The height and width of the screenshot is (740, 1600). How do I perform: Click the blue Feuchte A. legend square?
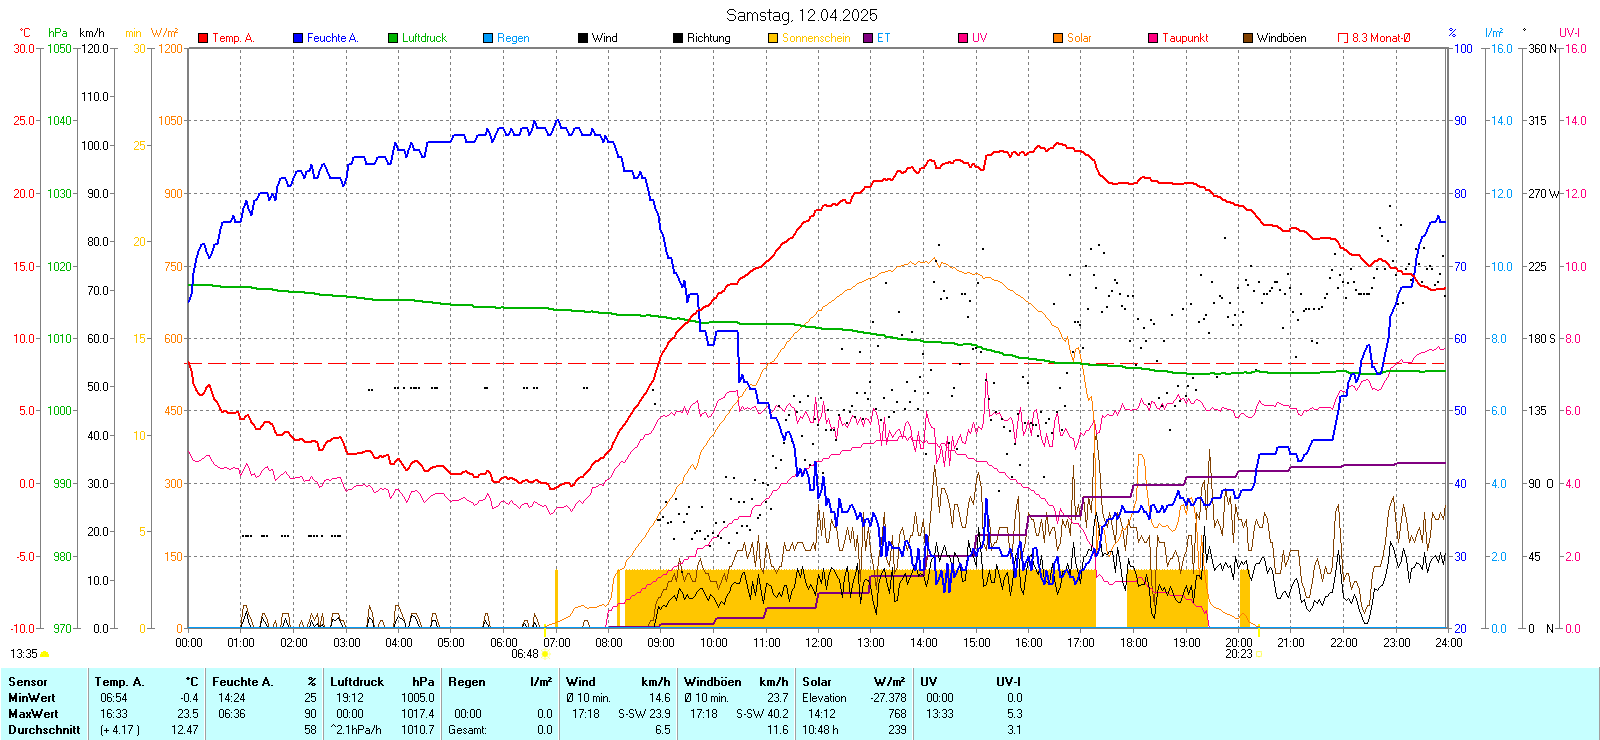click(298, 38)
